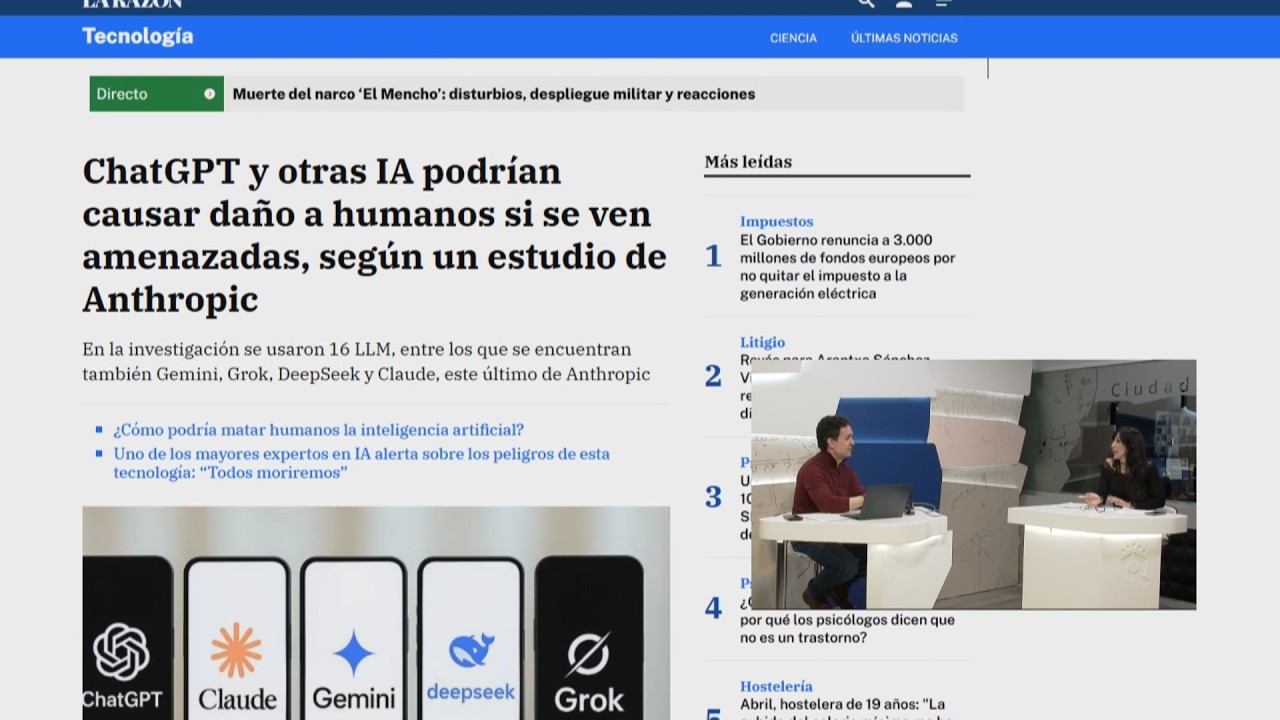Click the user account icon in top bar
This screenshot has width=1280, height=720.
(x=904, y=3)
